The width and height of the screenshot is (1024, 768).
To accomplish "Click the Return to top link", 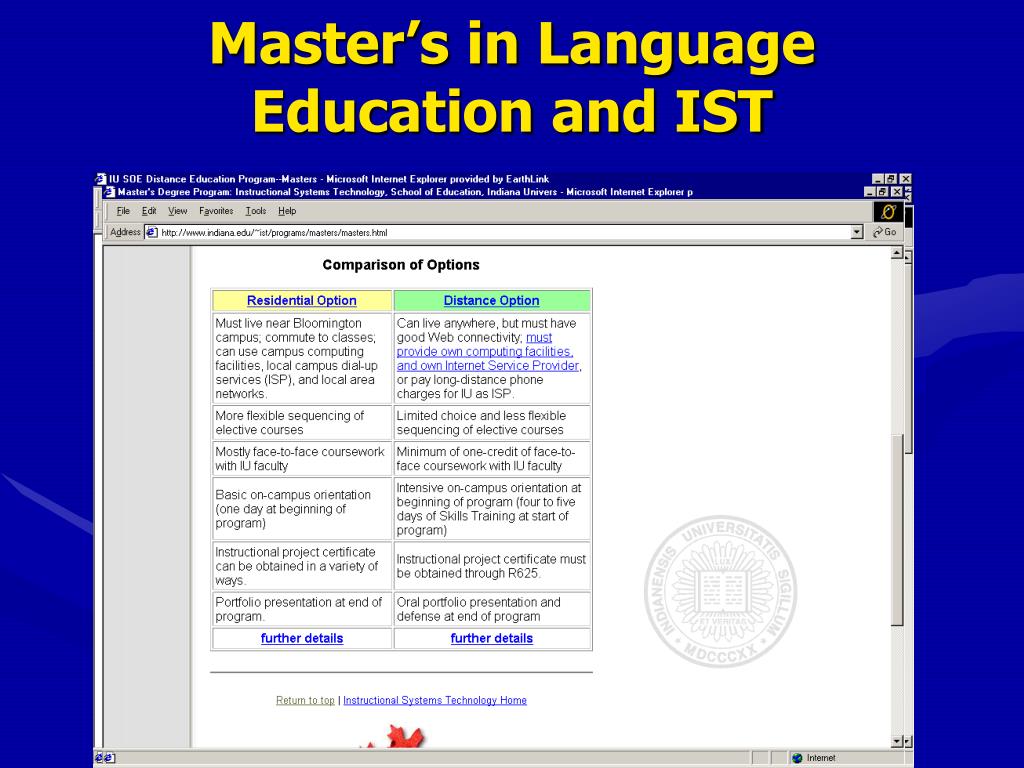I will tap(305, 700).
